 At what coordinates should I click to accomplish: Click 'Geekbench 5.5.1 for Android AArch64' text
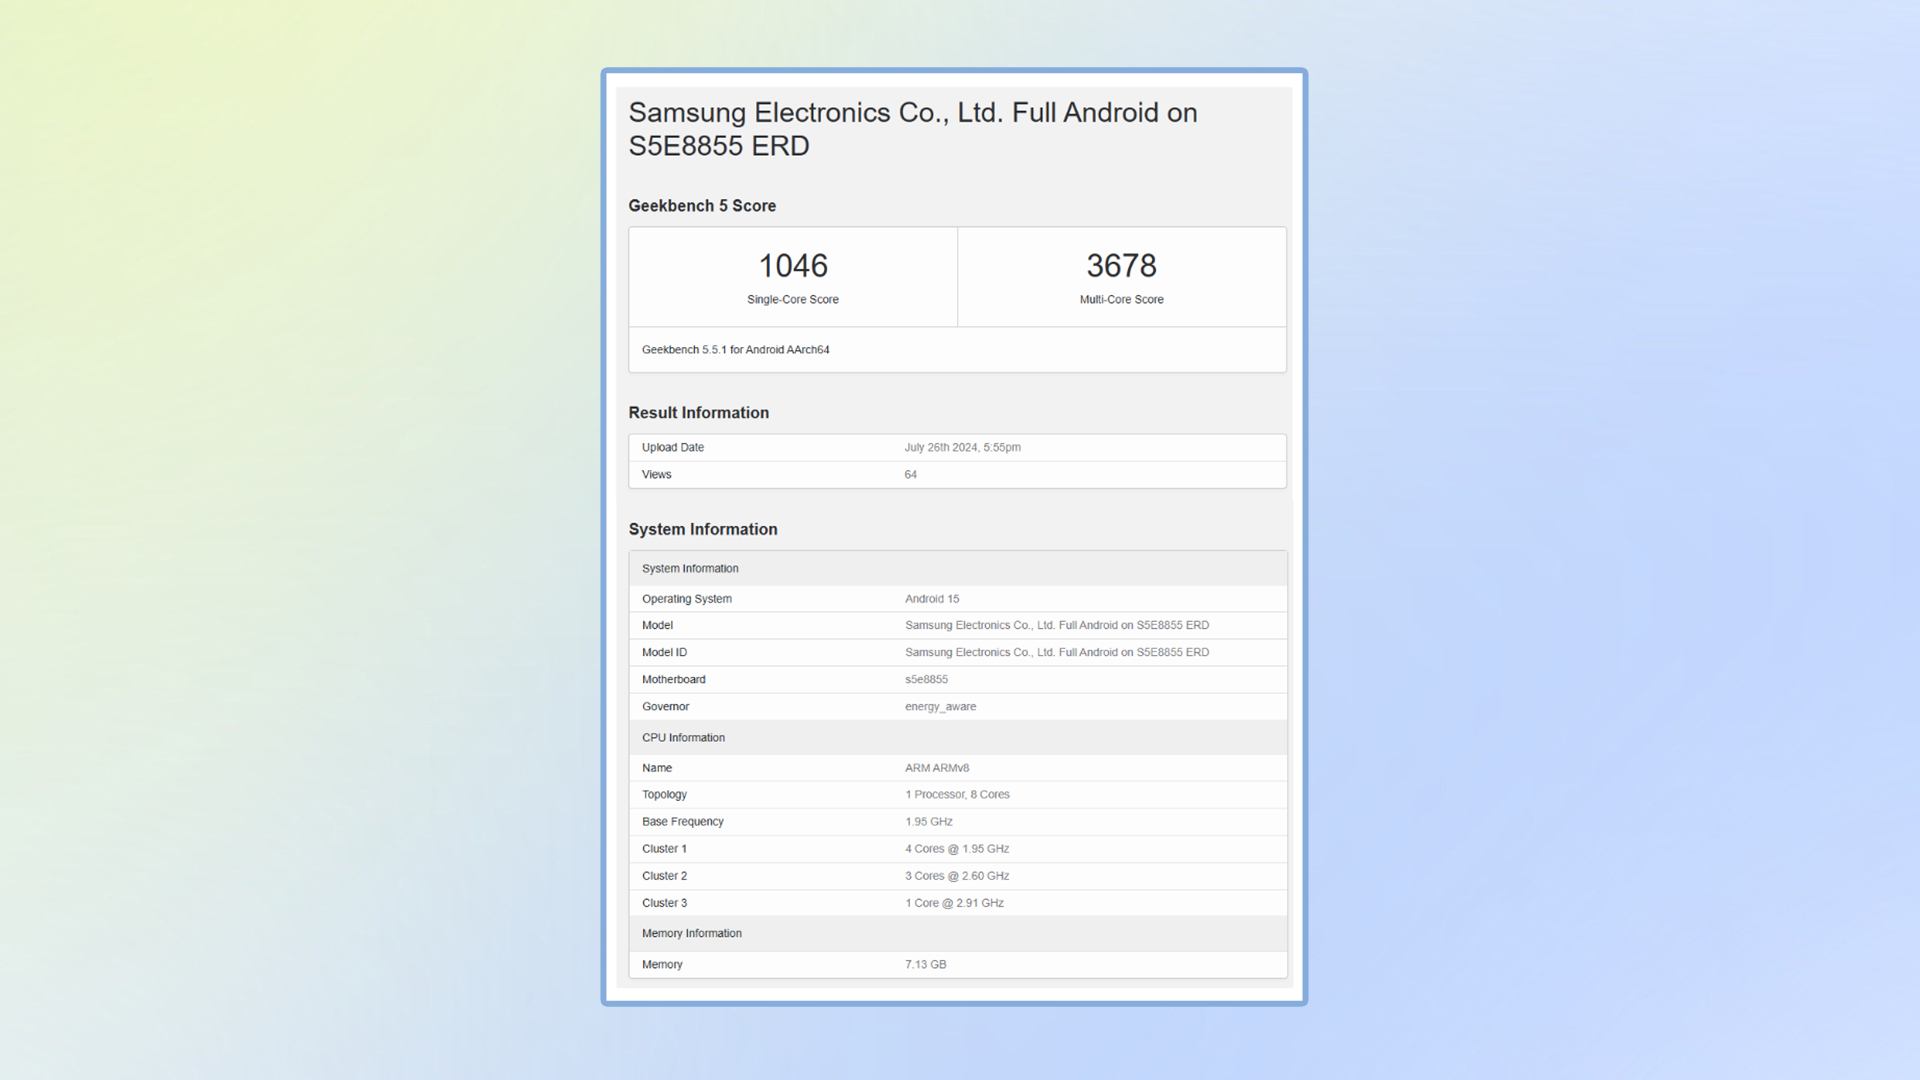tap(735, 350)
